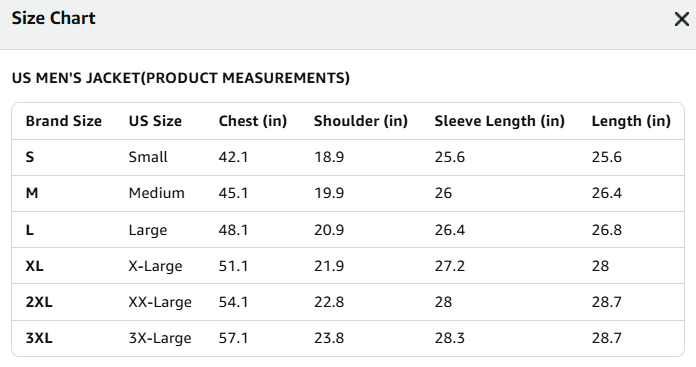Click the Shoulder (in) column header
The height and width of the screenshot is (367, 696).
(x=360, y=121)
